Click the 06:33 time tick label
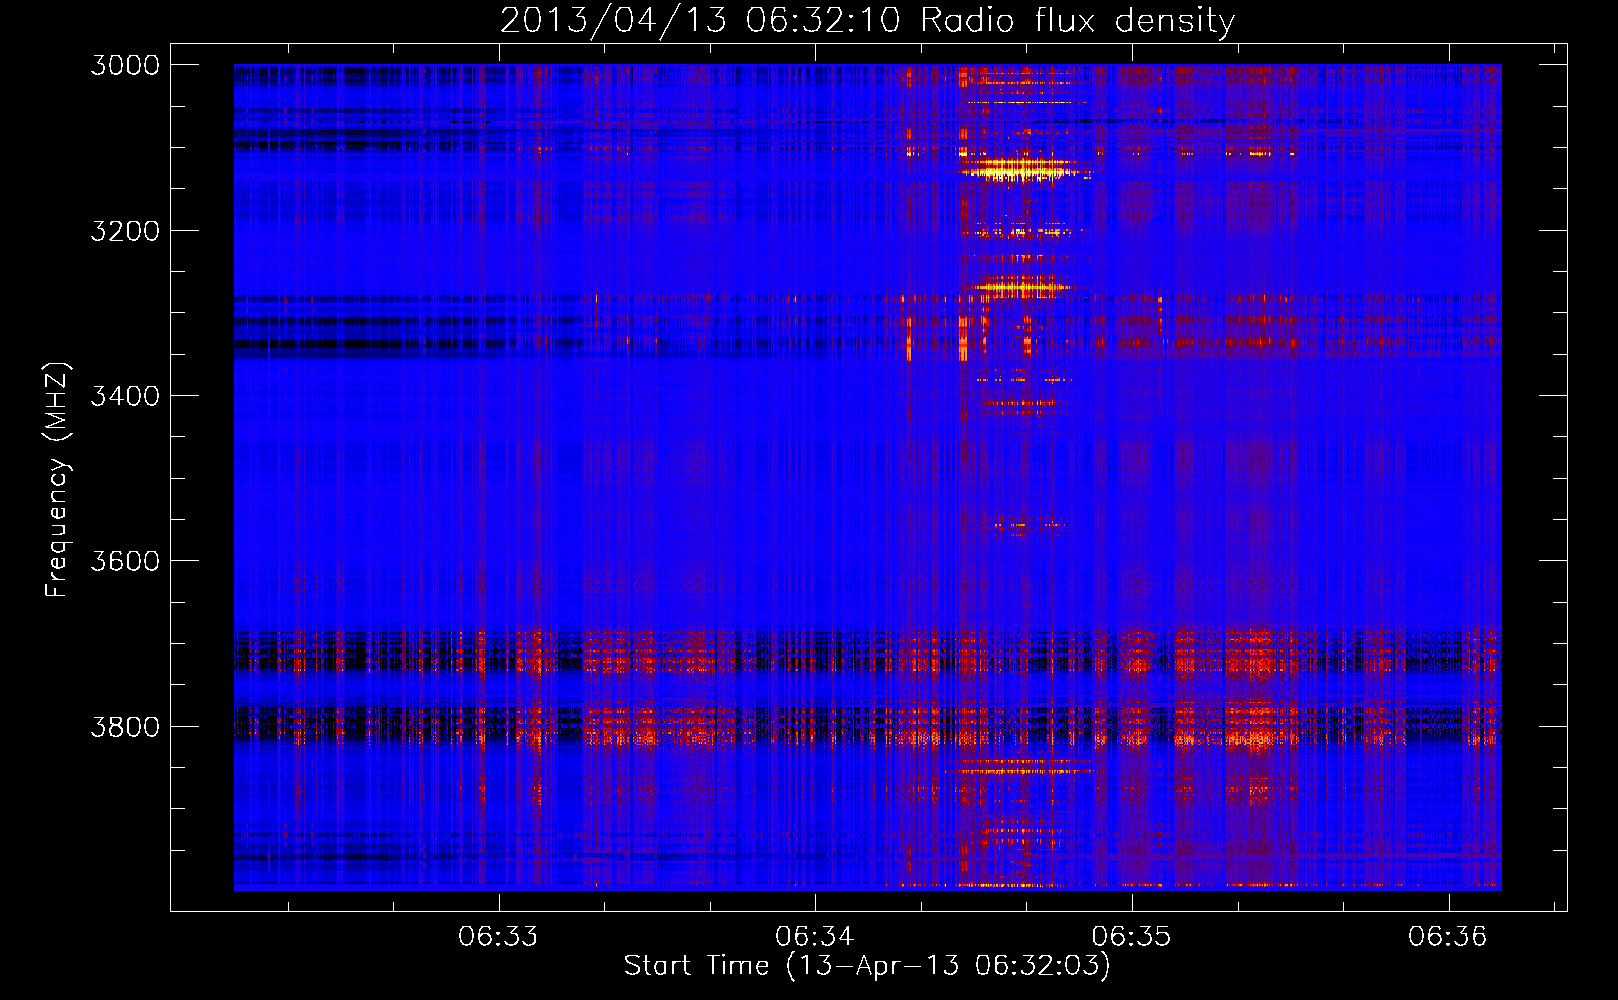Viewport: 1618px width, 1000px height. (x=498, y=937)
